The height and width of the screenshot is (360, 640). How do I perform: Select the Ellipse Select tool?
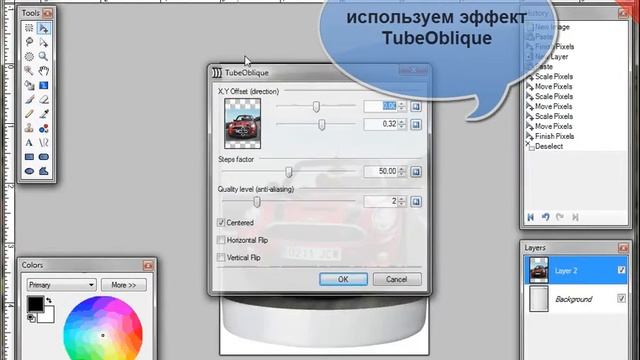29,56
